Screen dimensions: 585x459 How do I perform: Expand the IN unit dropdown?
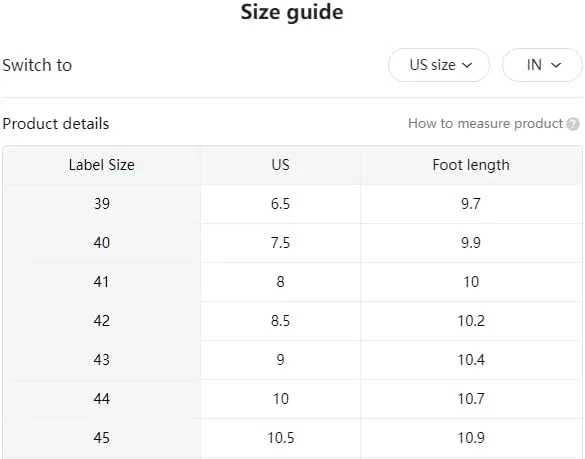click(x=542, y=65)
